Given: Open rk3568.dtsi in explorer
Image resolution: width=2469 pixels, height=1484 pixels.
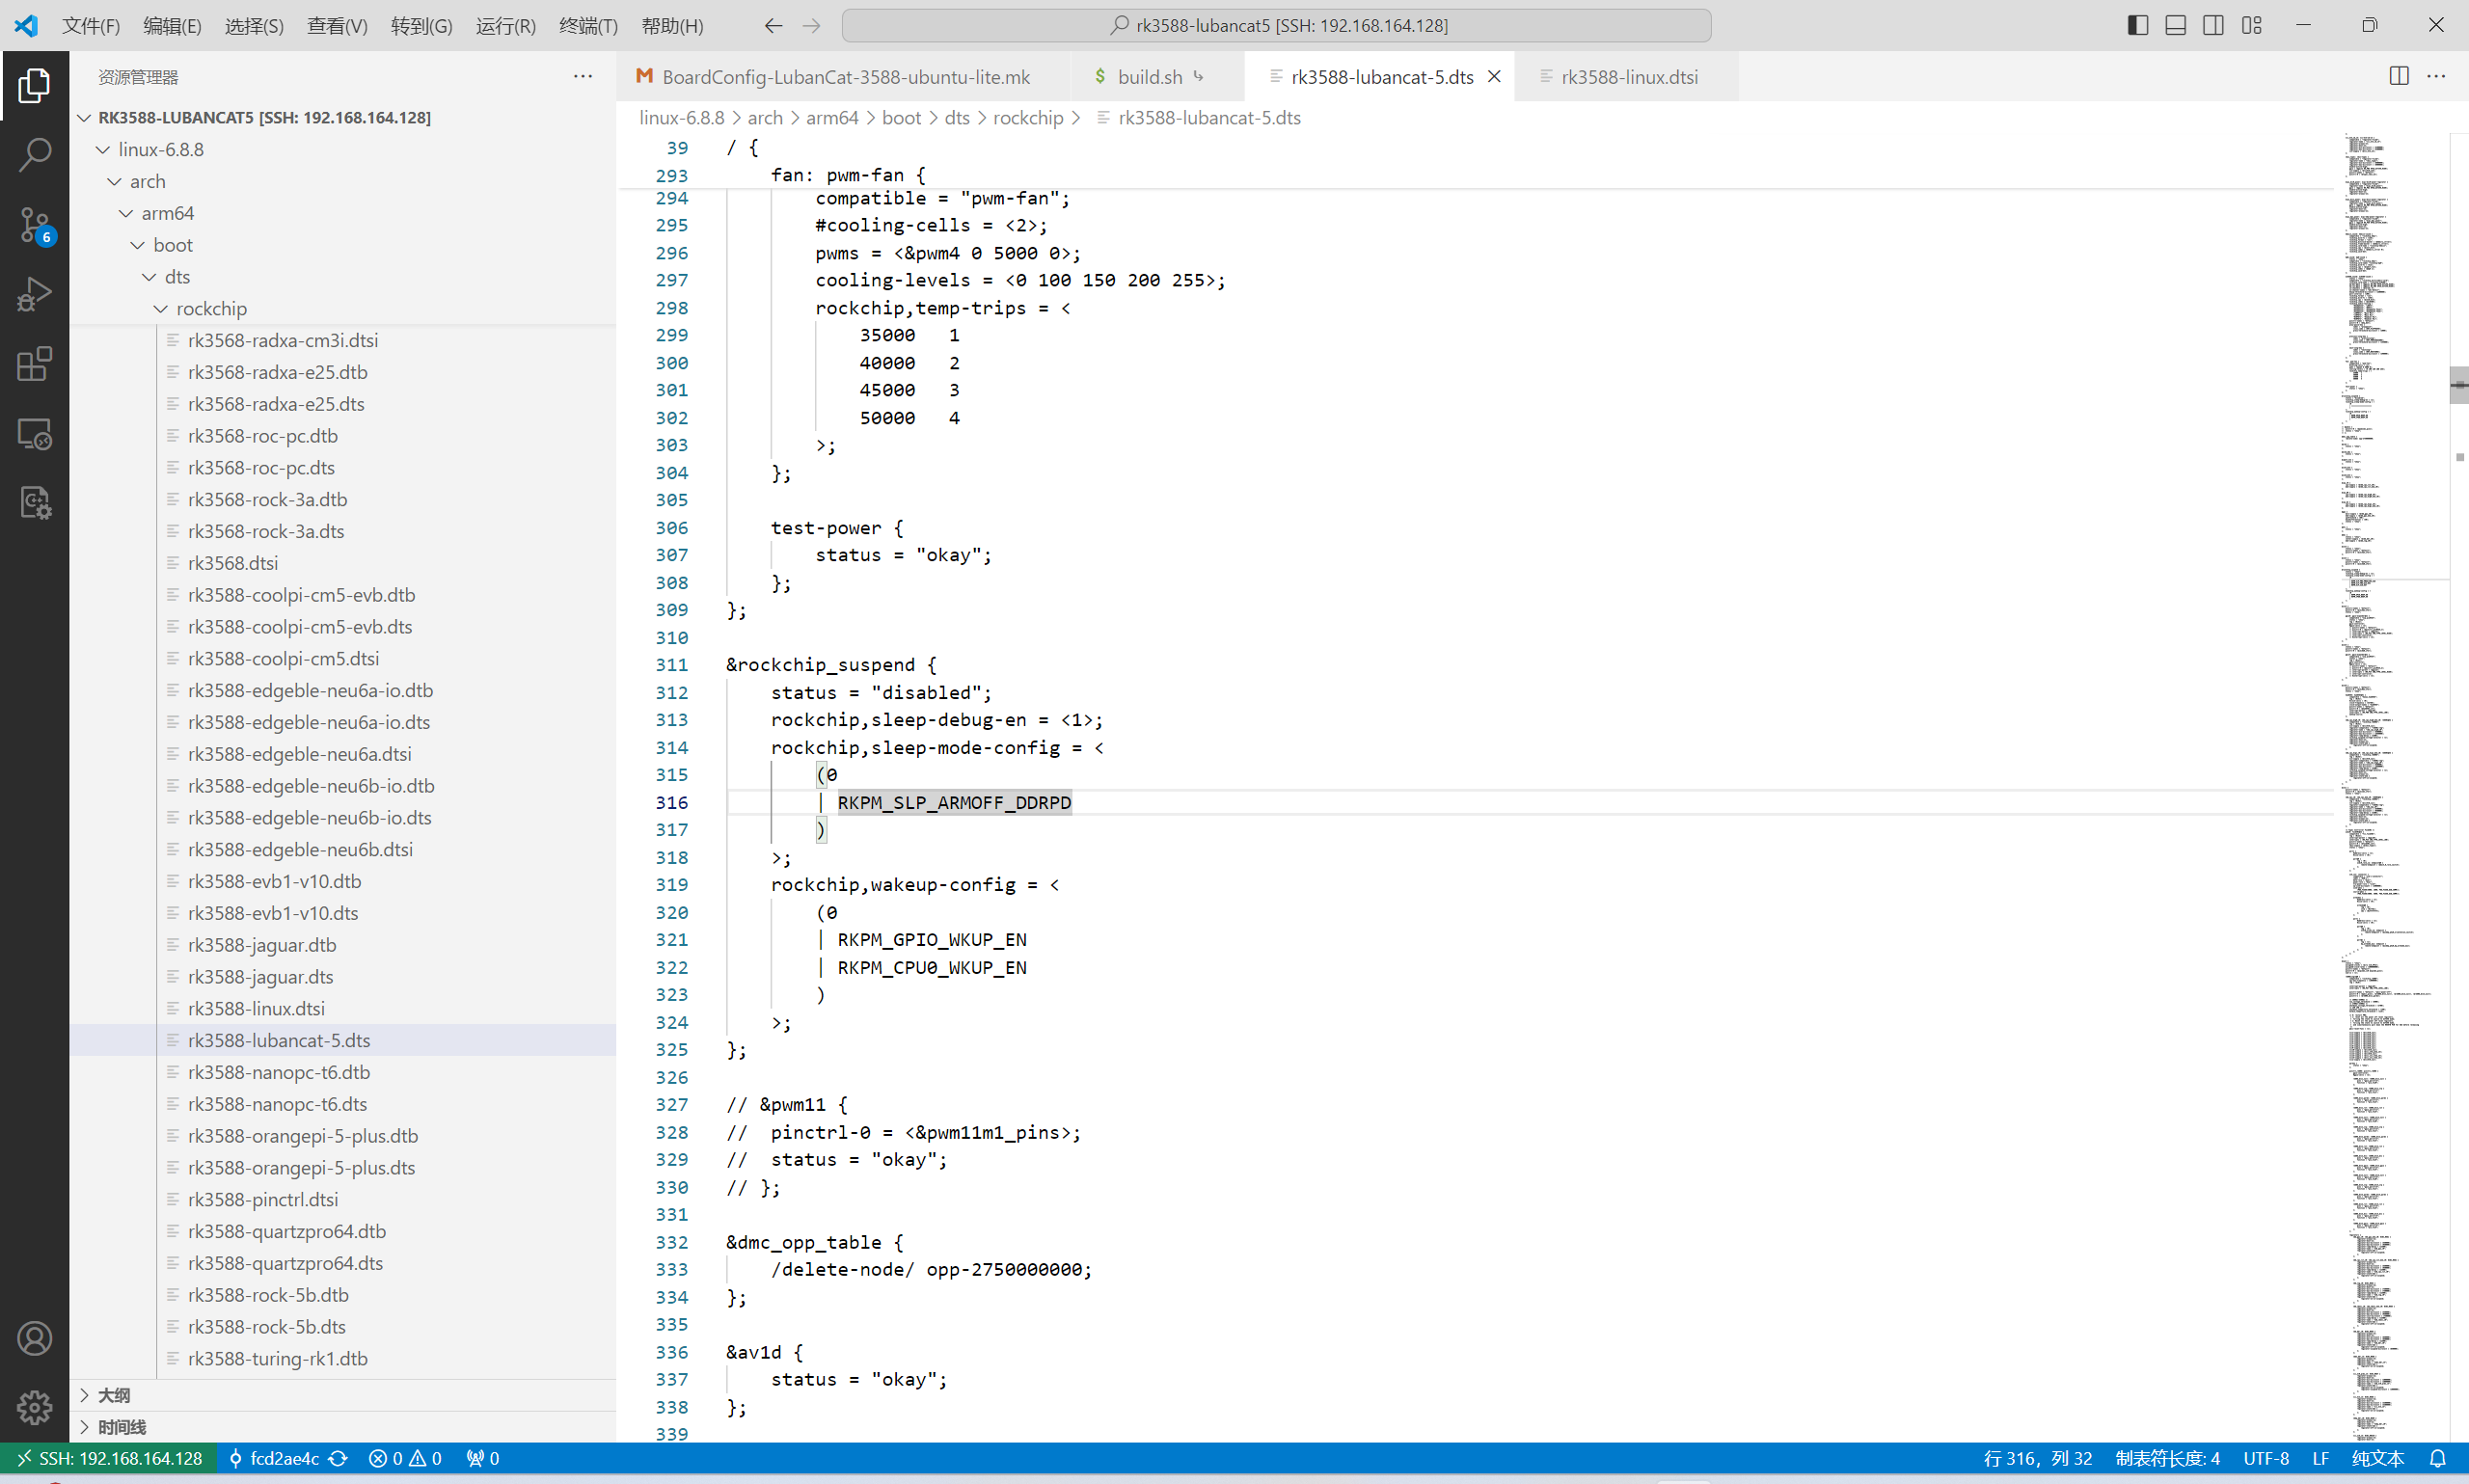Looking at the screenshot, I should pos(233,563).
